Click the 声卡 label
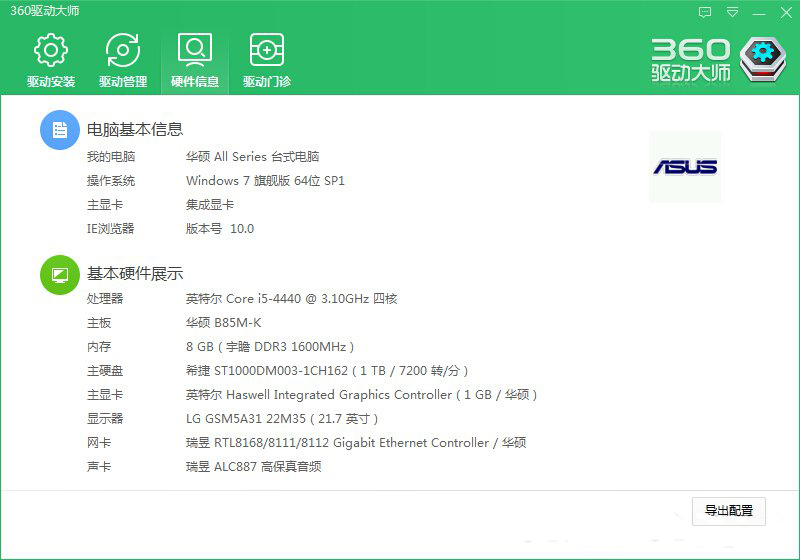This screenshot has width=800, height=560. point(98,467)
